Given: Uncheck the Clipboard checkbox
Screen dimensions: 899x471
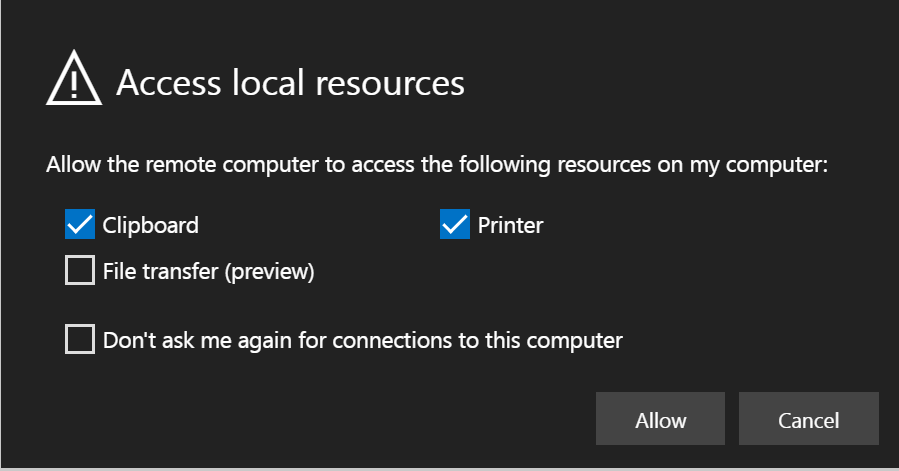Looking at the screenshot, I should pyautogui.click(x=80, y=224).
